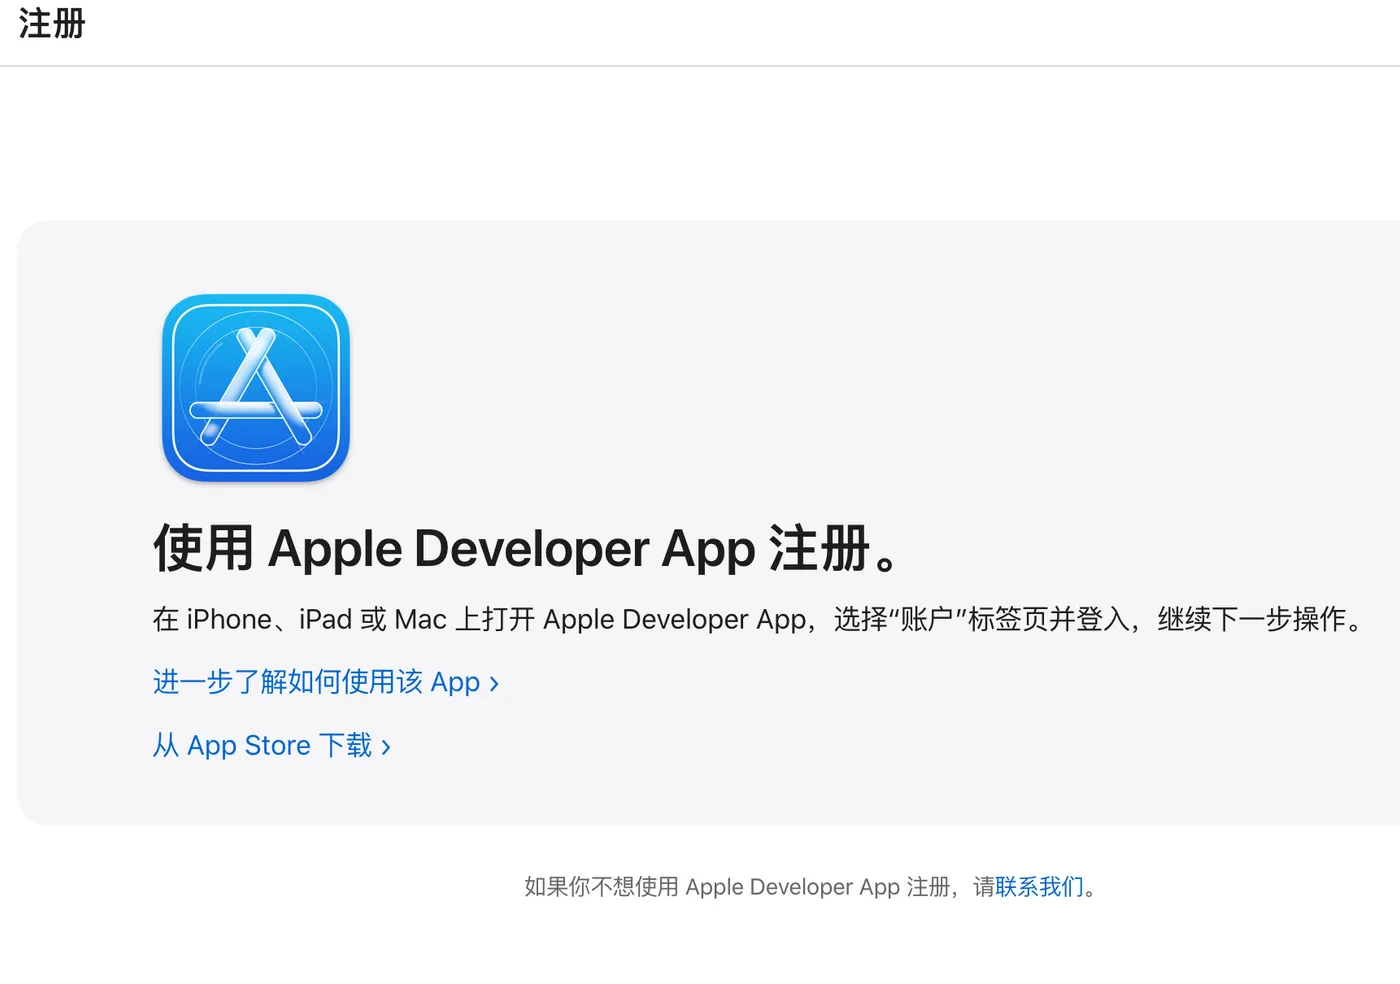Click the heading 使用 Apple Developer App 注册
Image resolution: width=1400 pixels, height=984 pixels.
[528, 549]
